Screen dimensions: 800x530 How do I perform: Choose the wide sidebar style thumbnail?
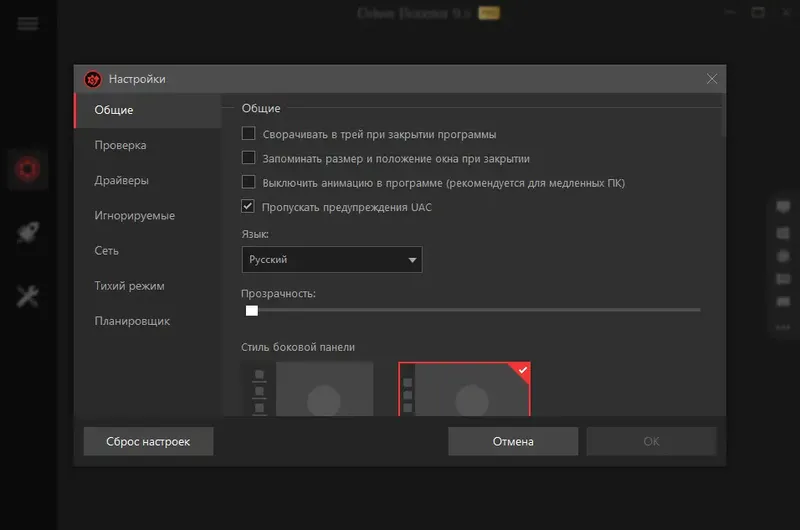point(307,389)
